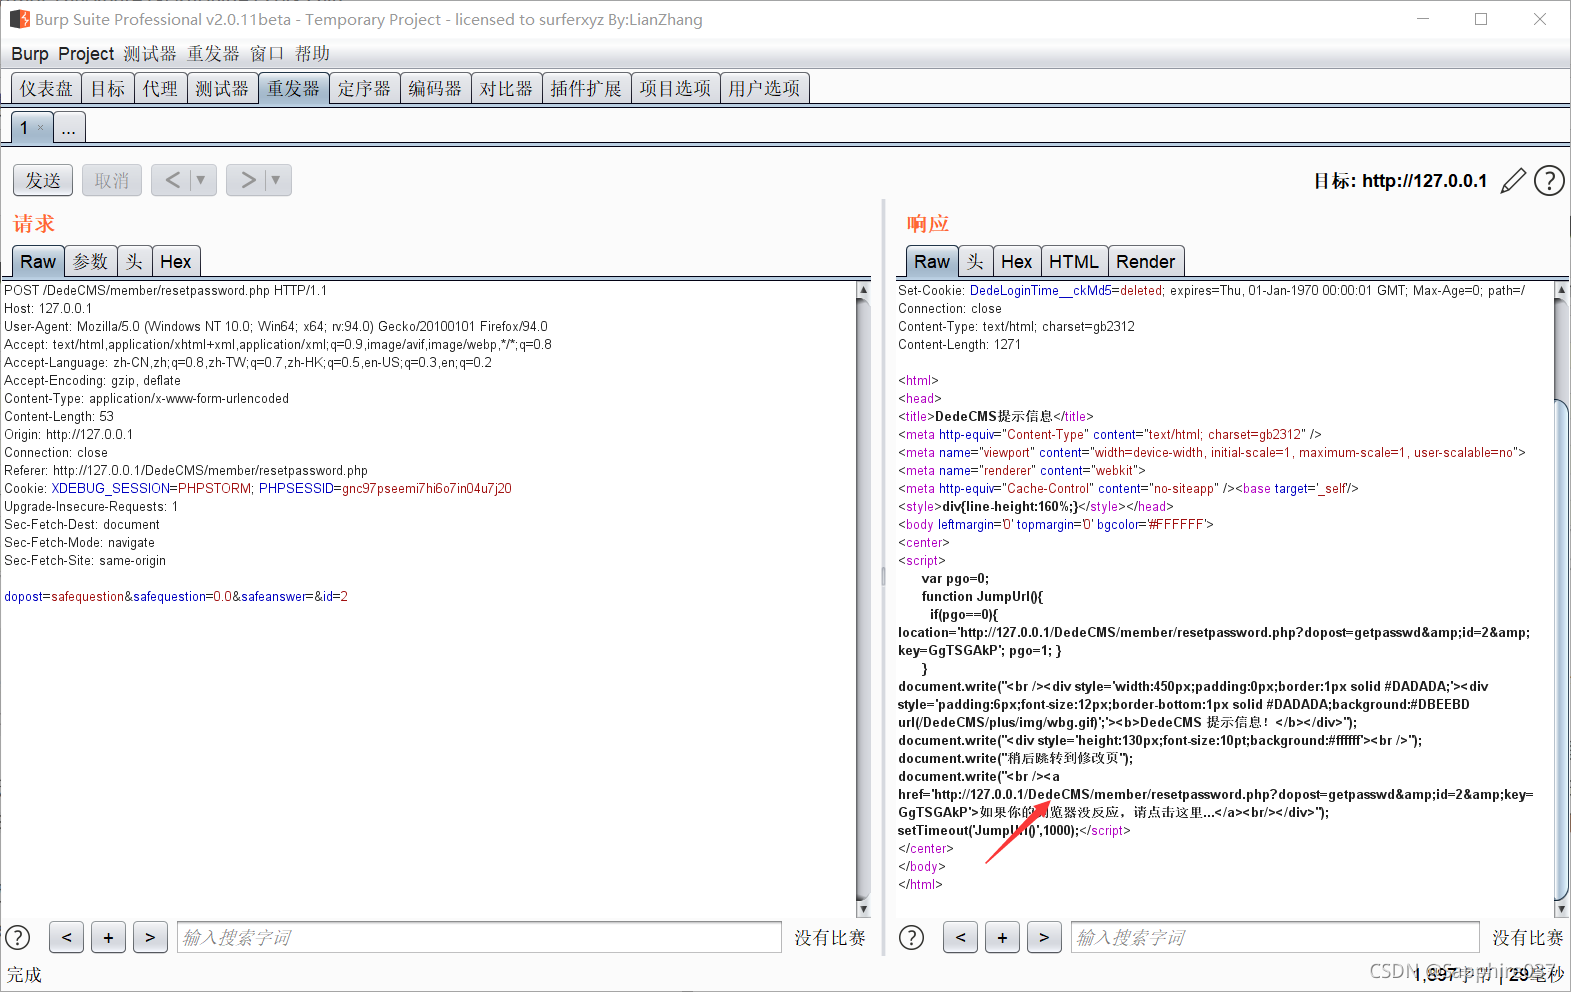This screenshot has height=992, width=1571.
Task: Click the Cookie header line
Action: pyautogui.click(x=258, y=489)
